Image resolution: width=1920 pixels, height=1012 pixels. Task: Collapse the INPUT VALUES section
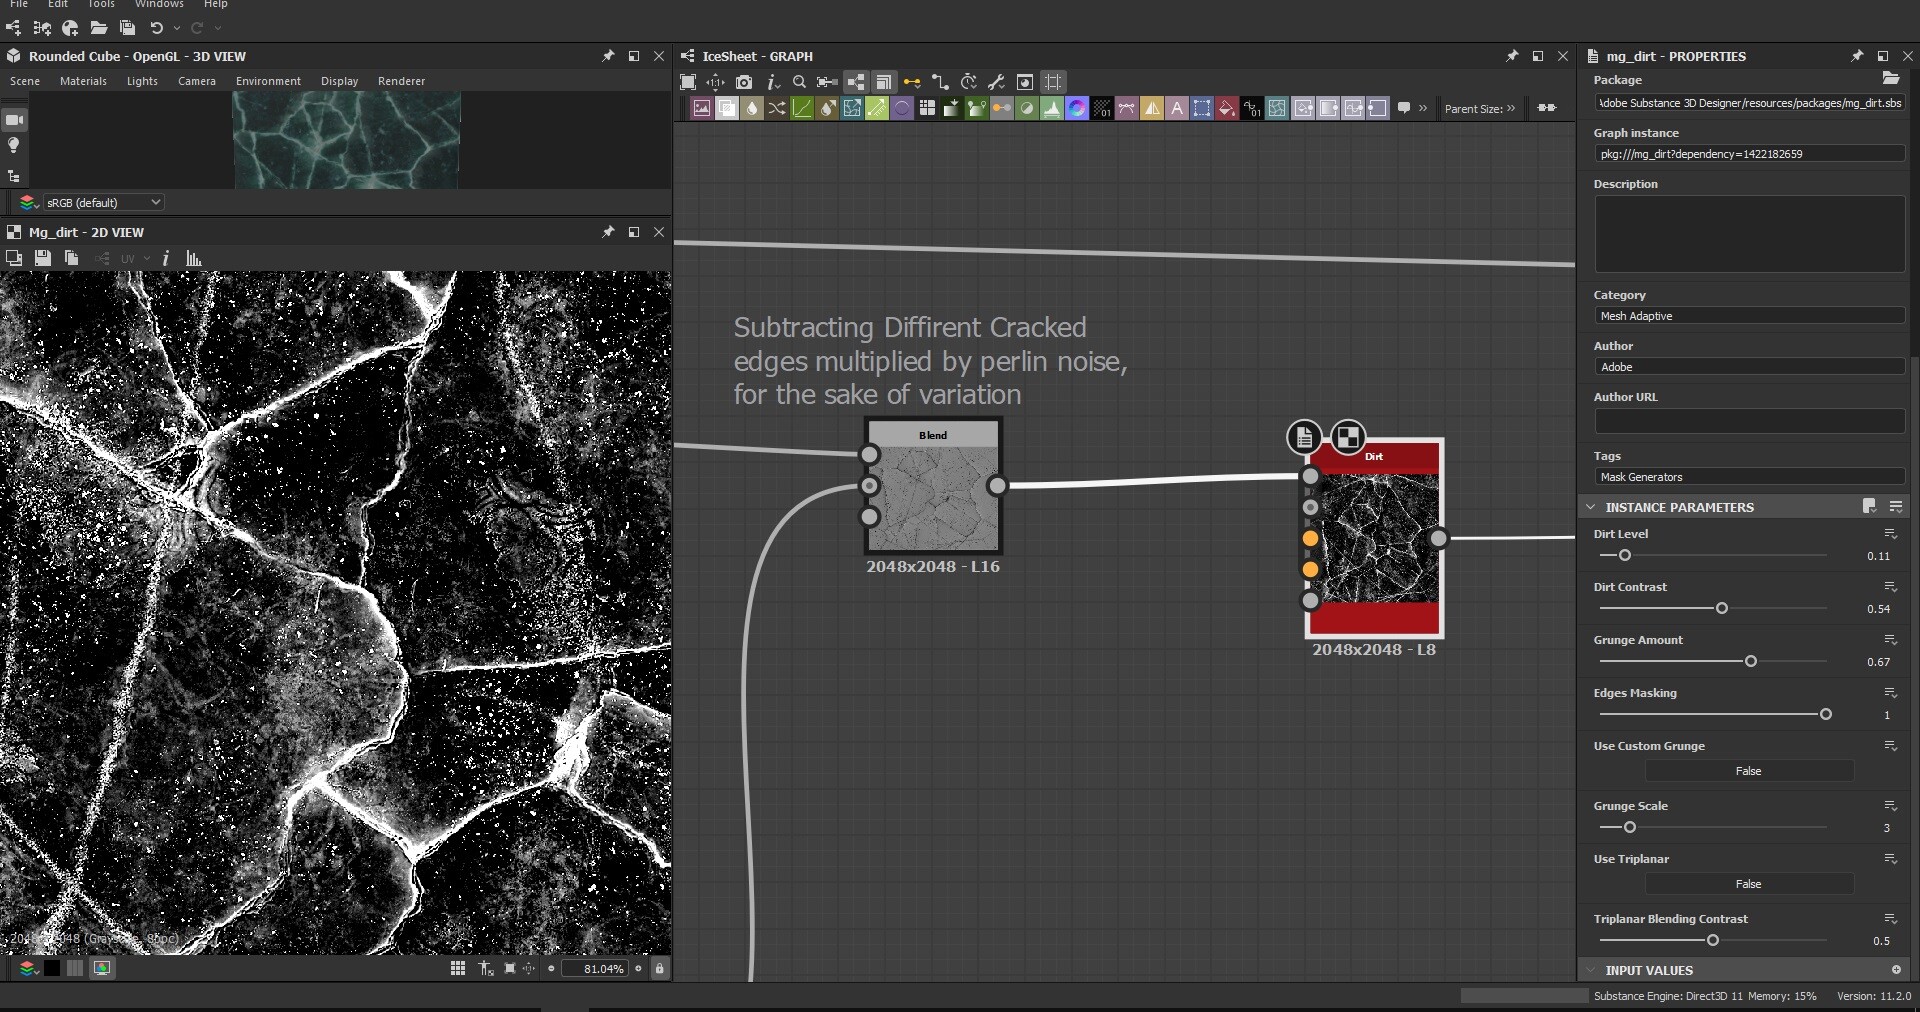point(1591,970)
